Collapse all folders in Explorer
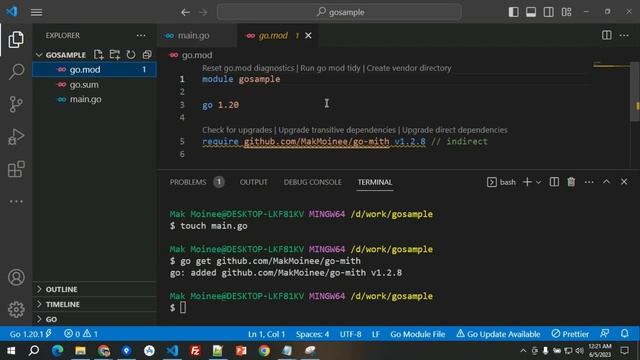640x360 pixels. click(147, 55)
